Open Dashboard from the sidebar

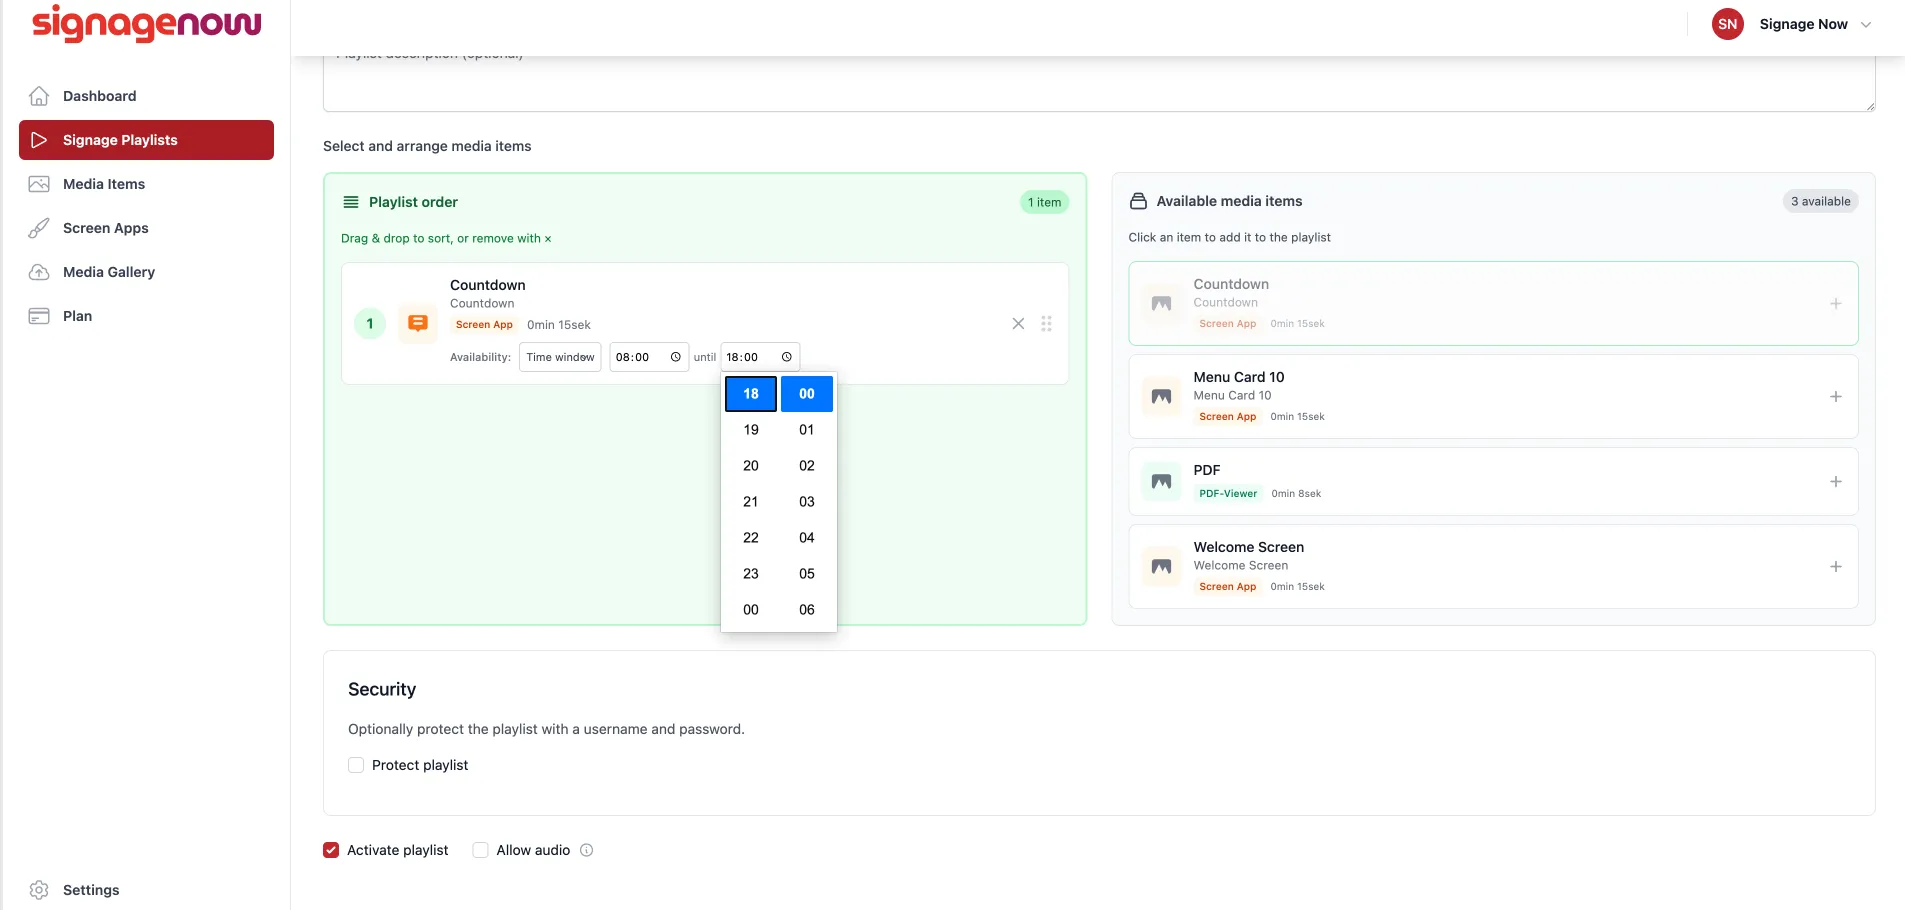coord(146,96)
